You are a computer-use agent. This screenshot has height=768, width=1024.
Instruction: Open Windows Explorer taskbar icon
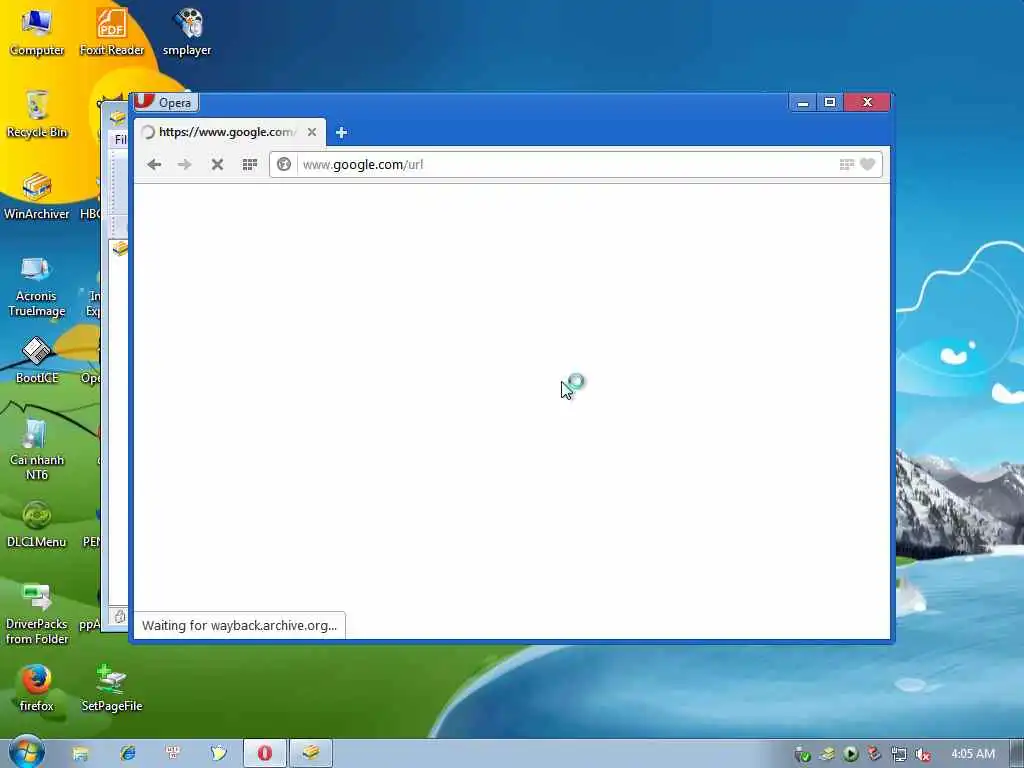[x=80, y=754]
